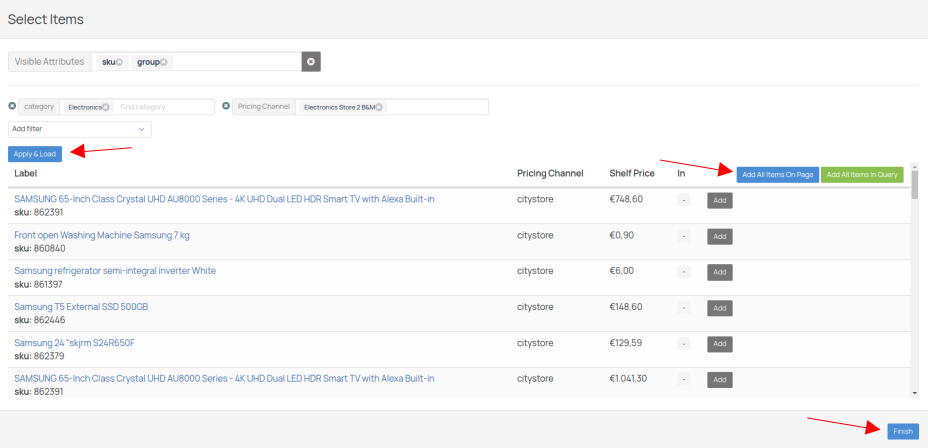Click the scrollbar down arrow

914,392
